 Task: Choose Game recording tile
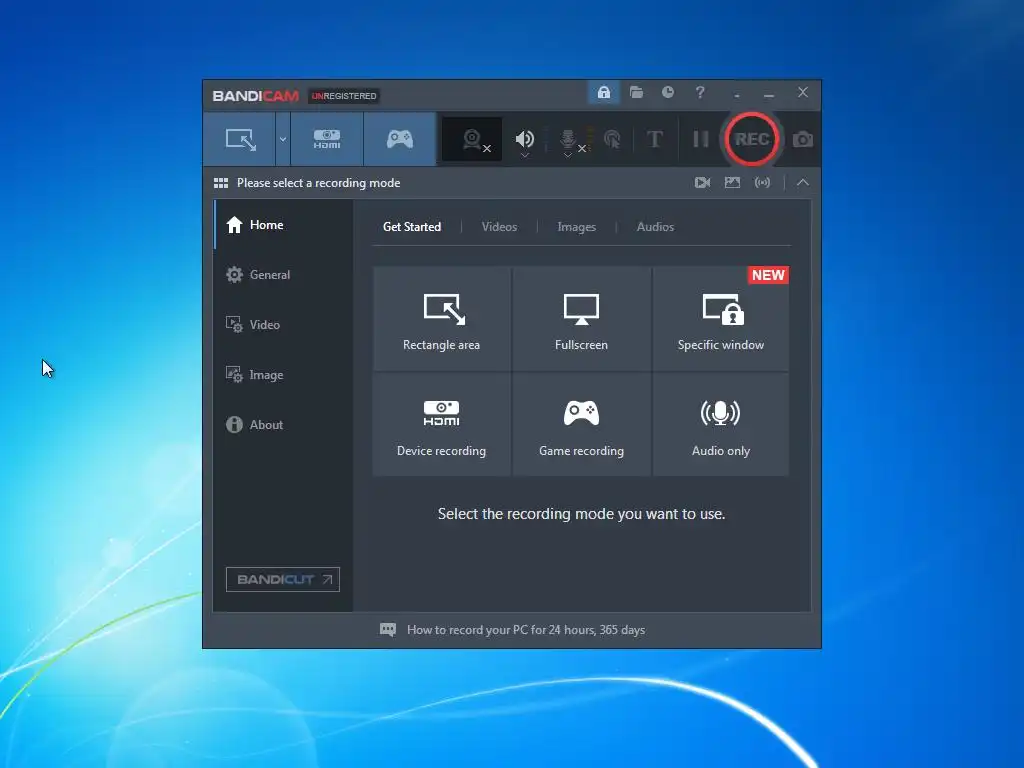tap(581, 424)
